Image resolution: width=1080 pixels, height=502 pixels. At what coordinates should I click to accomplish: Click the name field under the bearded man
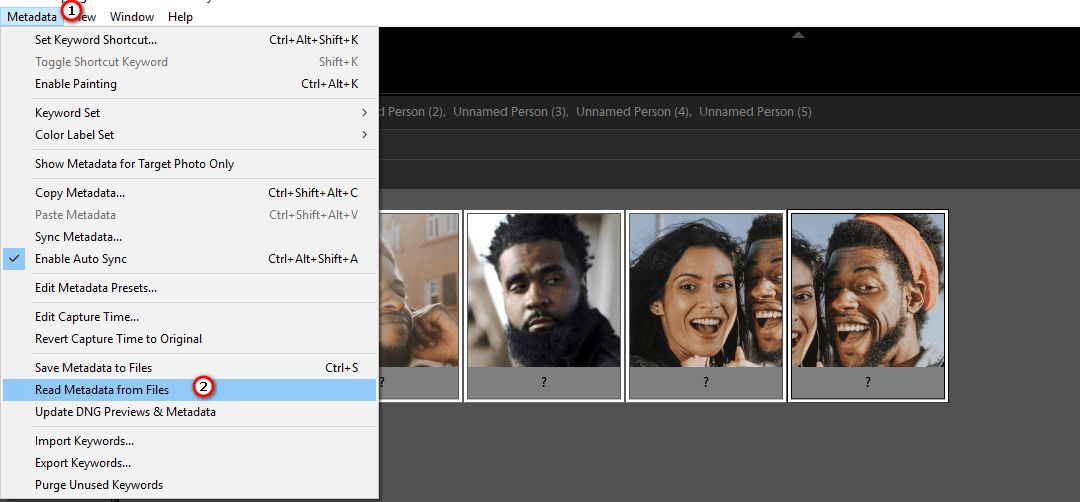pyautogui.click(x=543, y=383)
